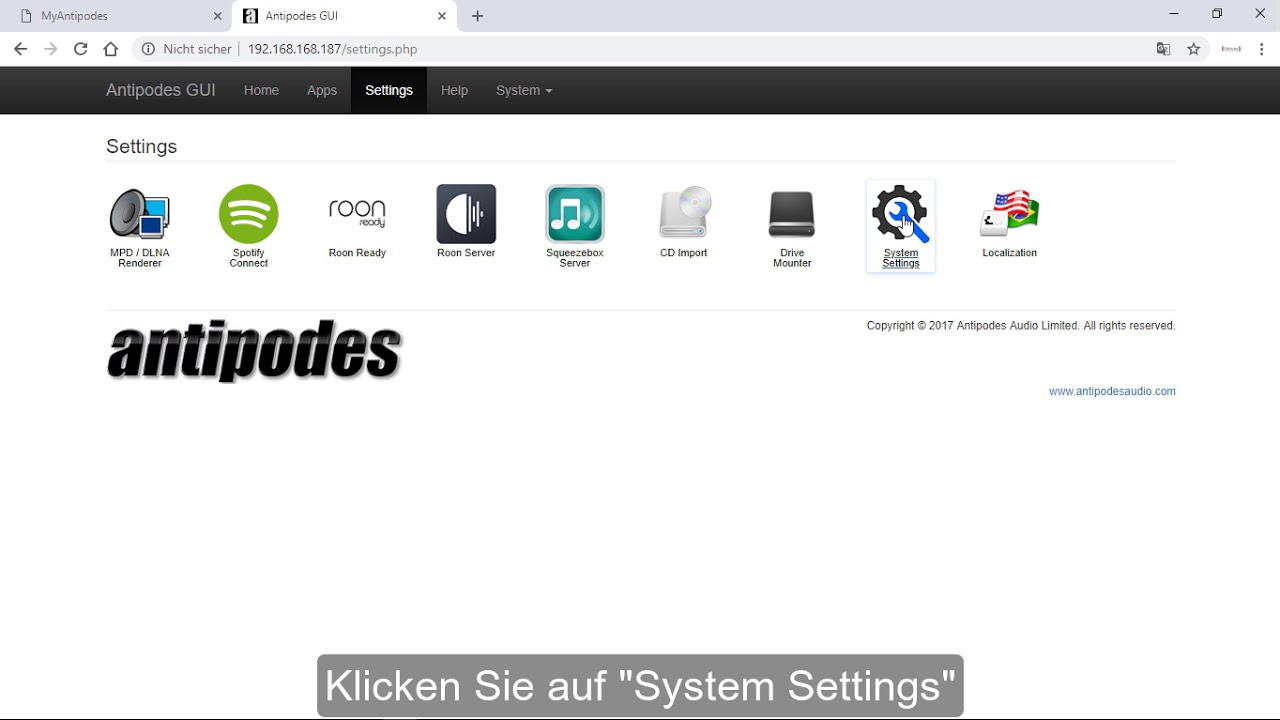Visit the www.antipodesaudio.com link
1280x720 pixels.
pyautogui.click(x=1112, y=391)
